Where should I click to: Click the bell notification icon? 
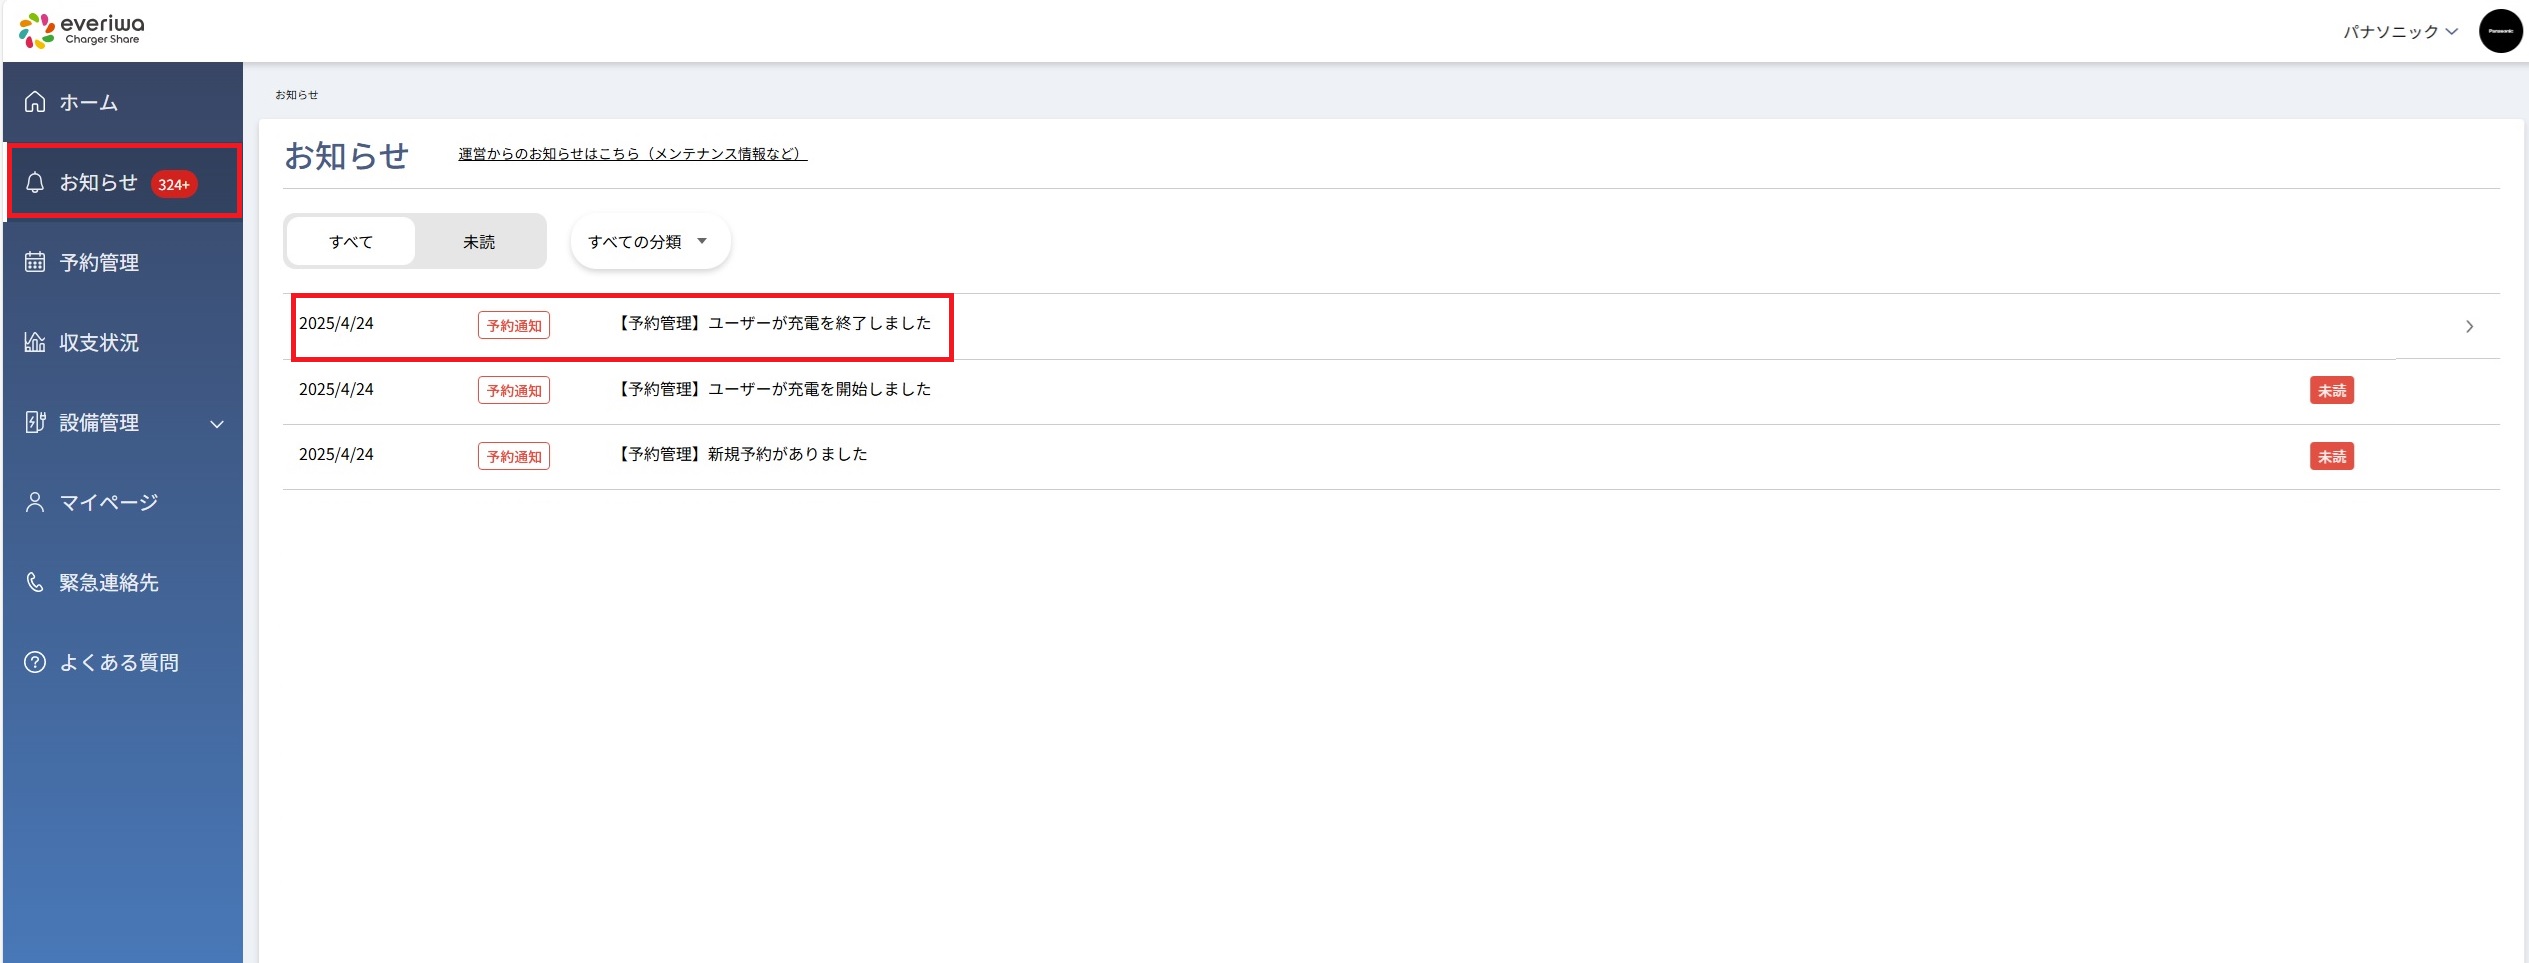35,182
